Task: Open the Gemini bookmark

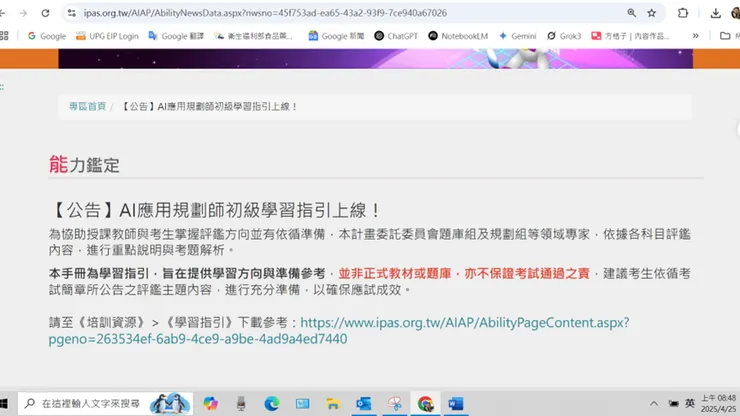Action: tap(517, 36)
